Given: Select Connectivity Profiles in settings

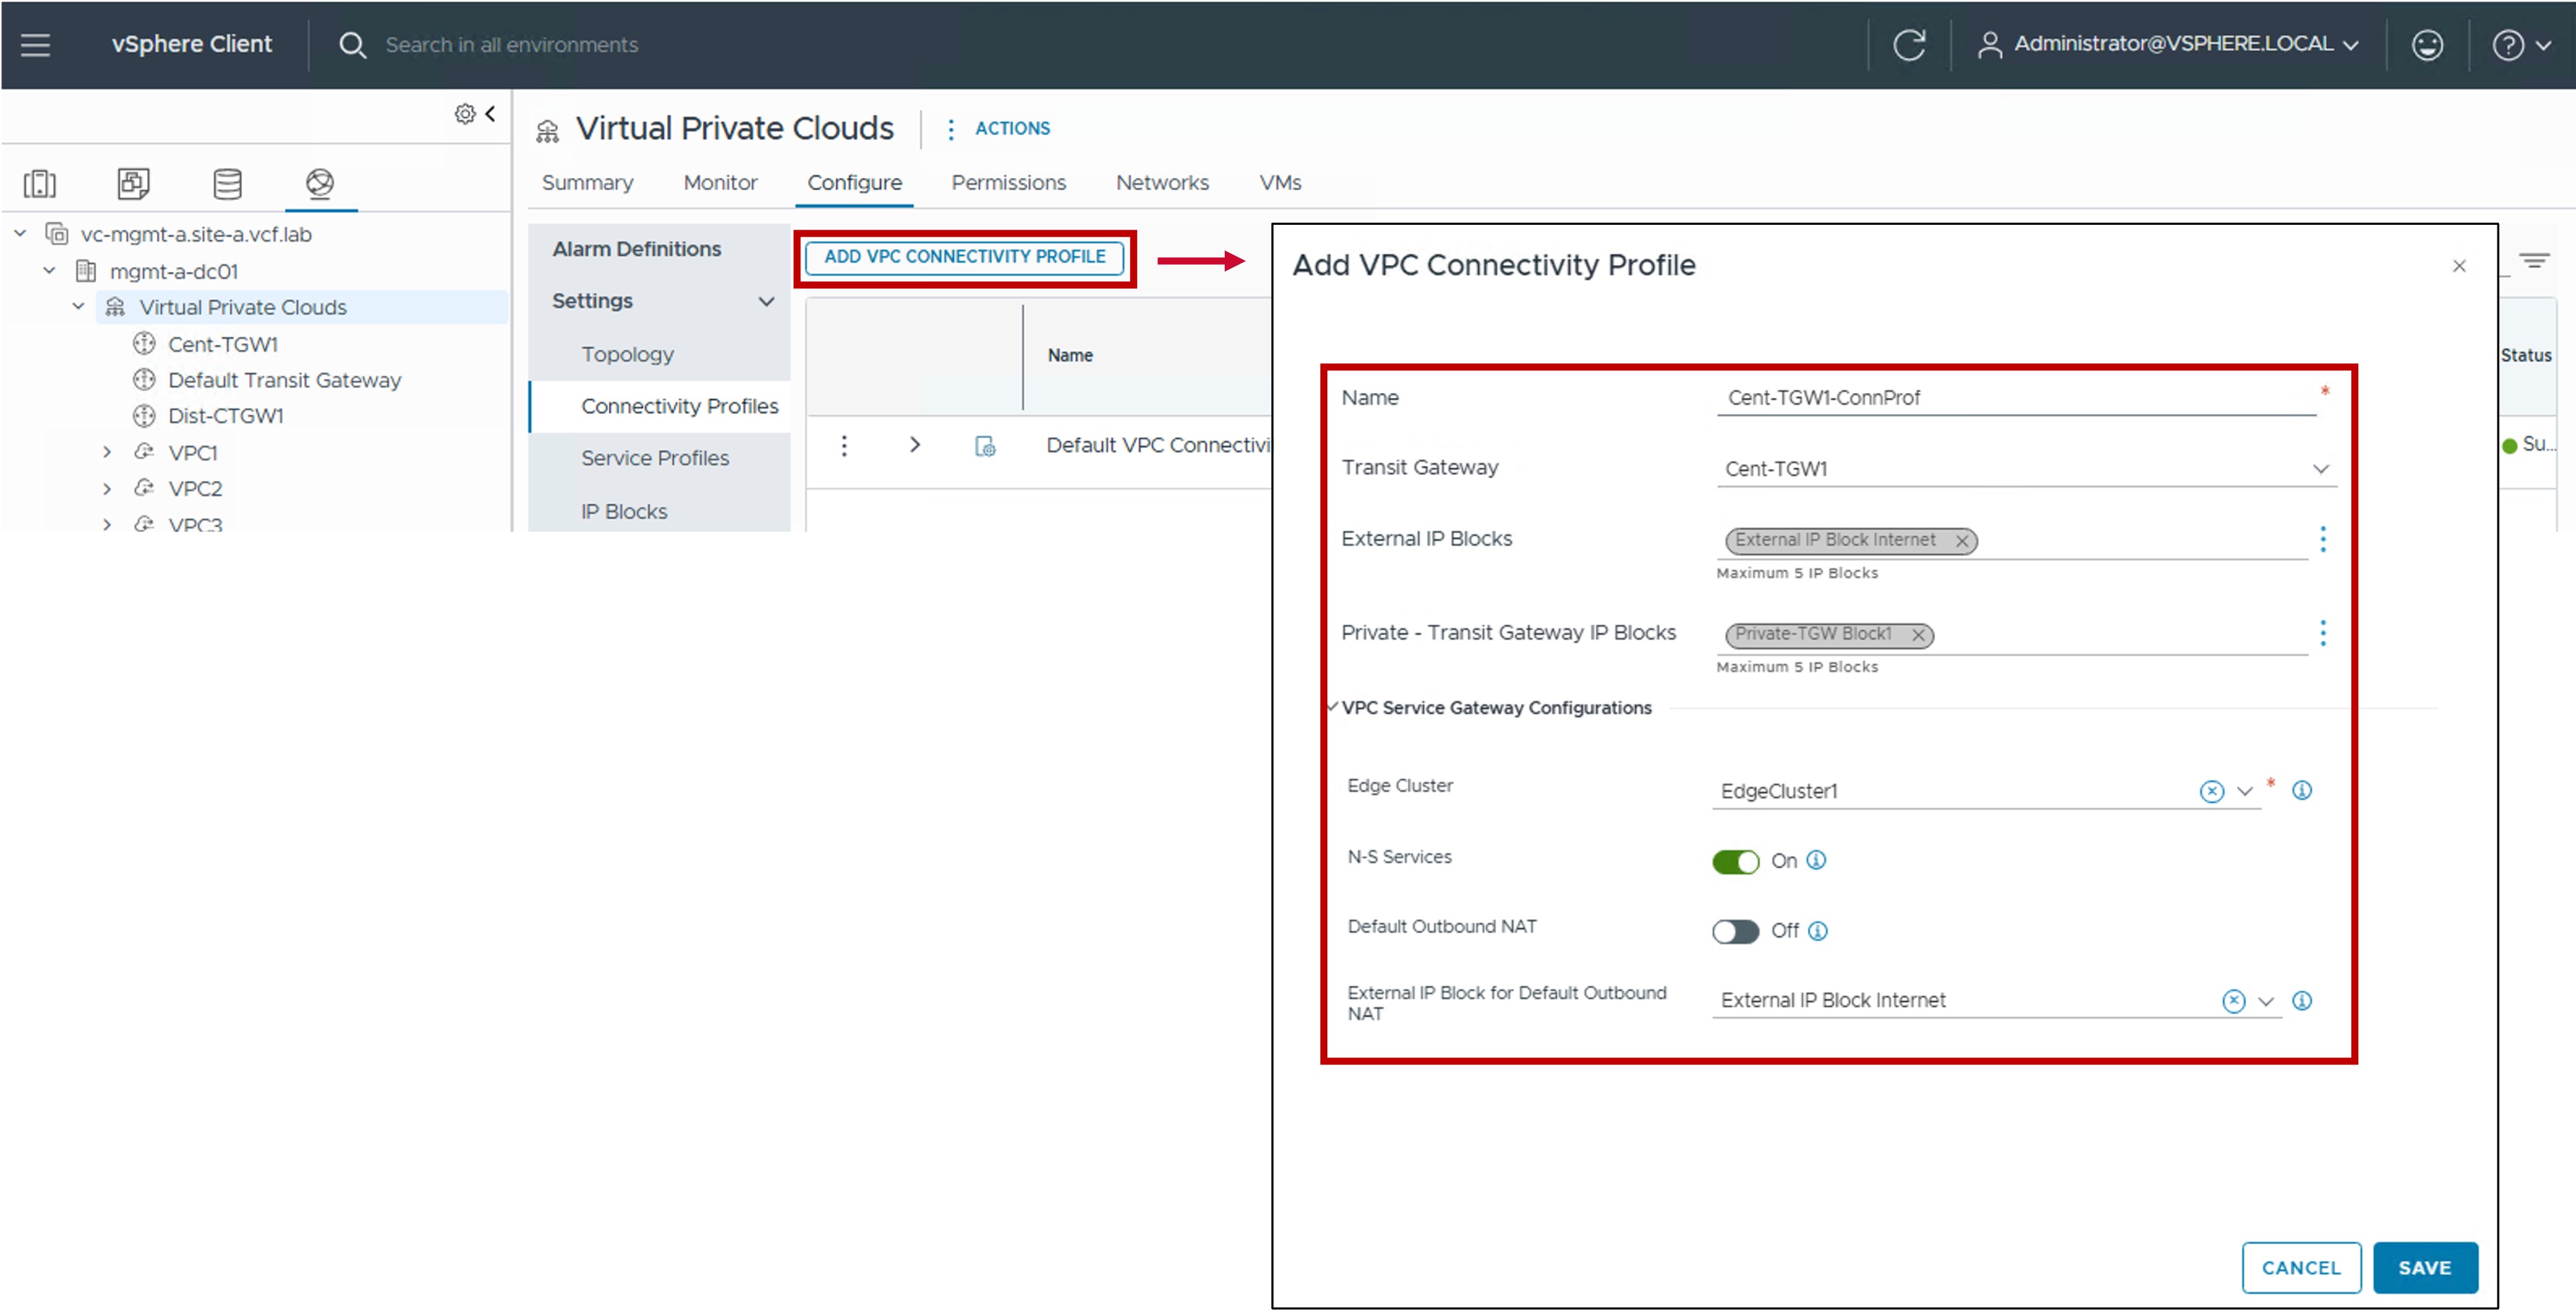Looking at the screenshot, I should 679,406.
